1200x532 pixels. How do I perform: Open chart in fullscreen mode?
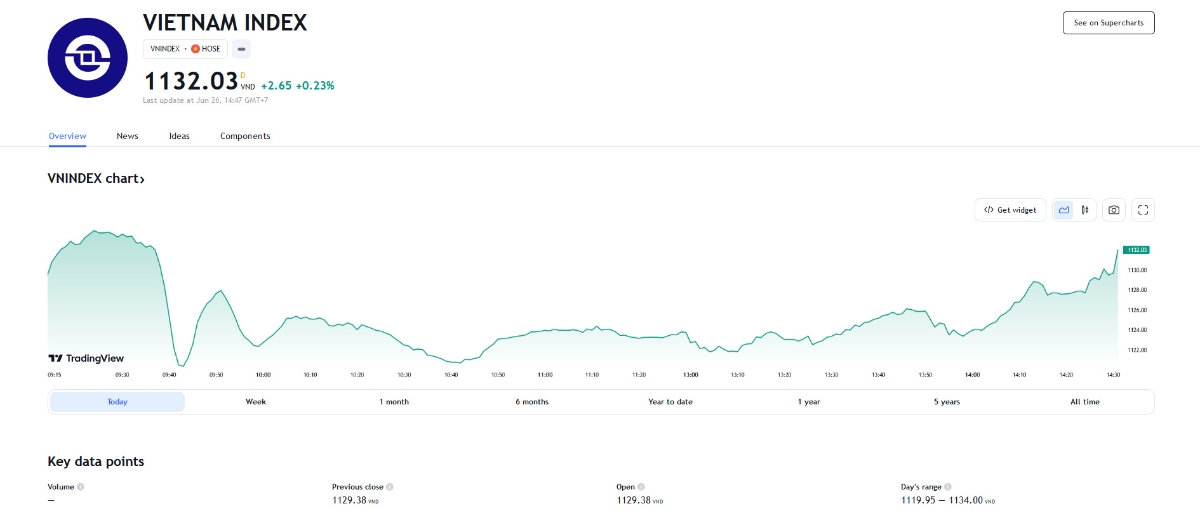point(1144,210)
